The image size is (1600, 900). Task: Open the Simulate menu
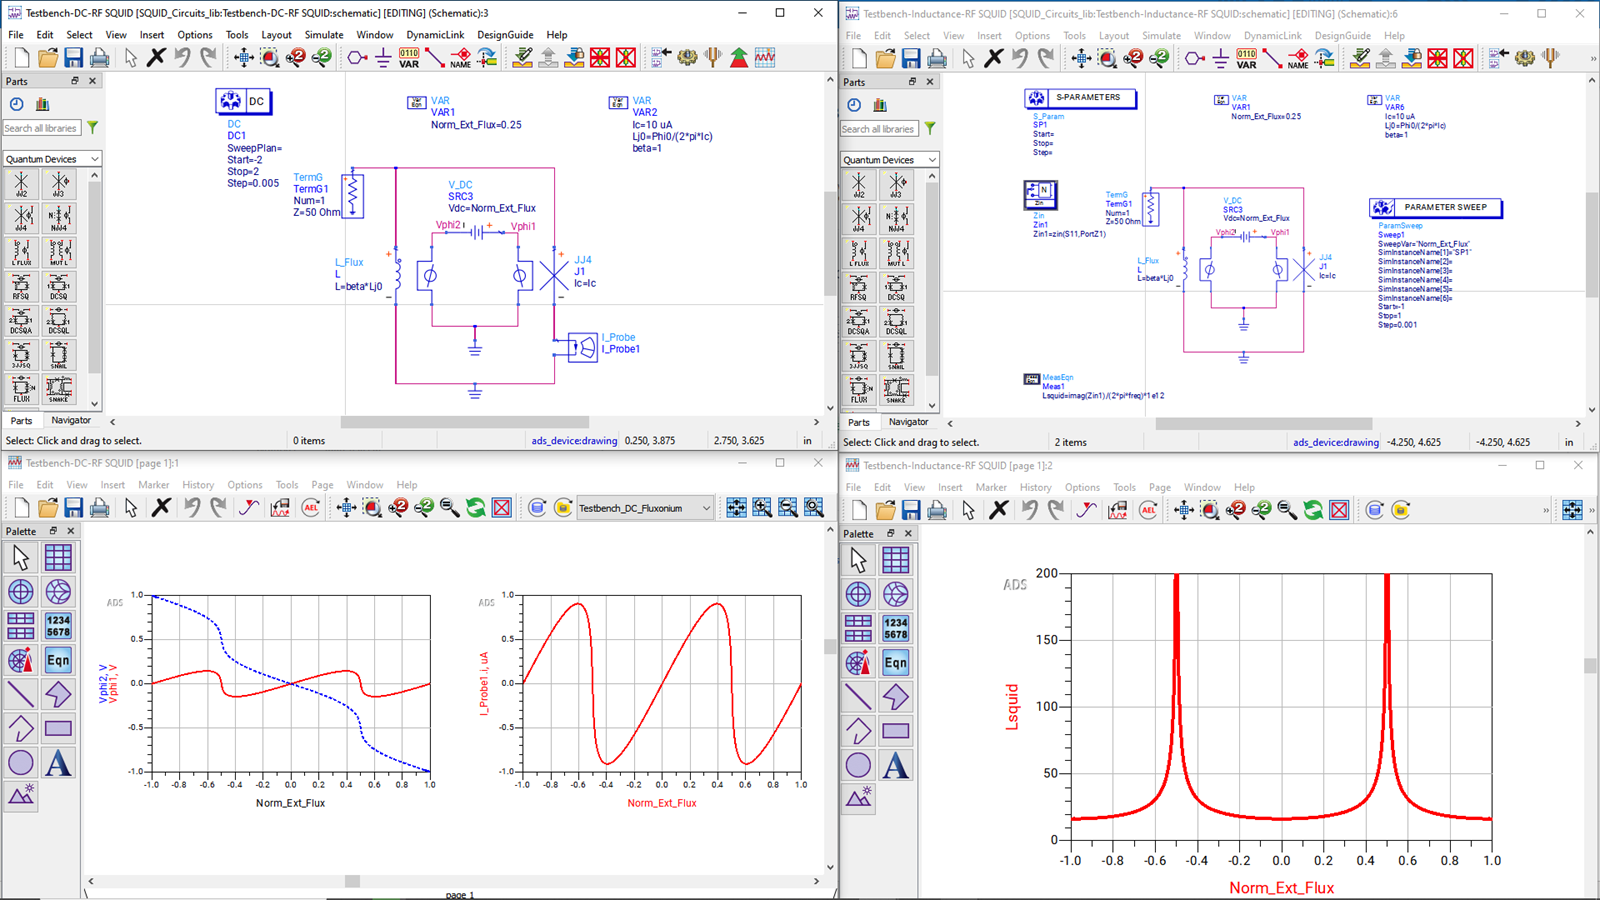coord(324,34)
